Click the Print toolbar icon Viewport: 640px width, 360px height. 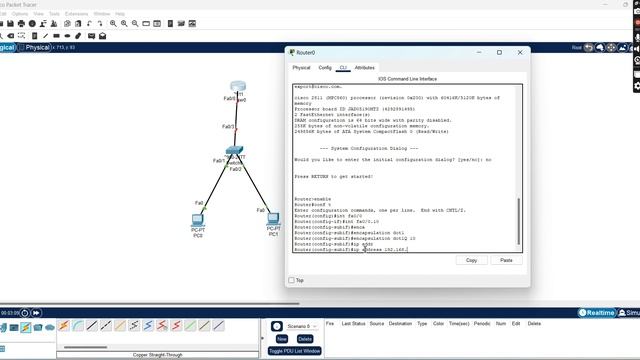pos(21,24)
